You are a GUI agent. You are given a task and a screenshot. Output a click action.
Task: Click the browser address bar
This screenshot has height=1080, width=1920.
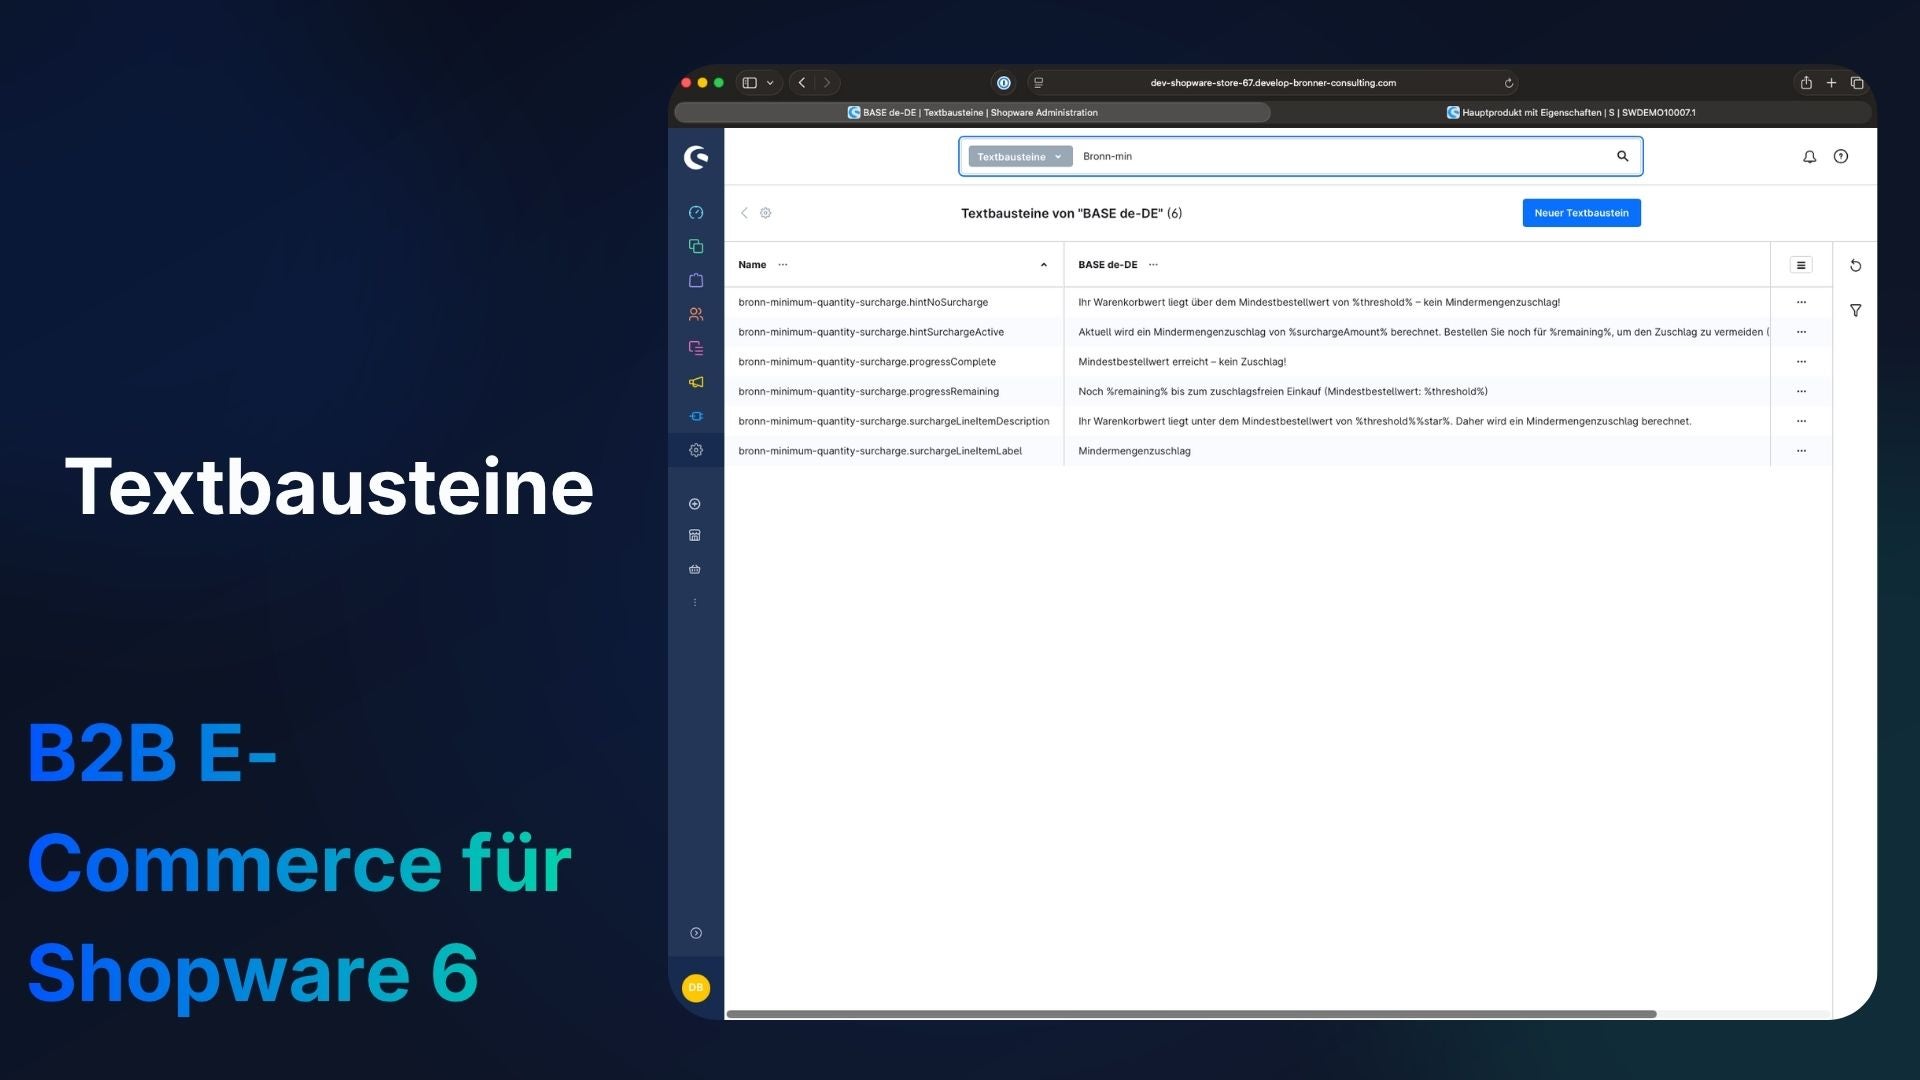tap(1272, 83)
